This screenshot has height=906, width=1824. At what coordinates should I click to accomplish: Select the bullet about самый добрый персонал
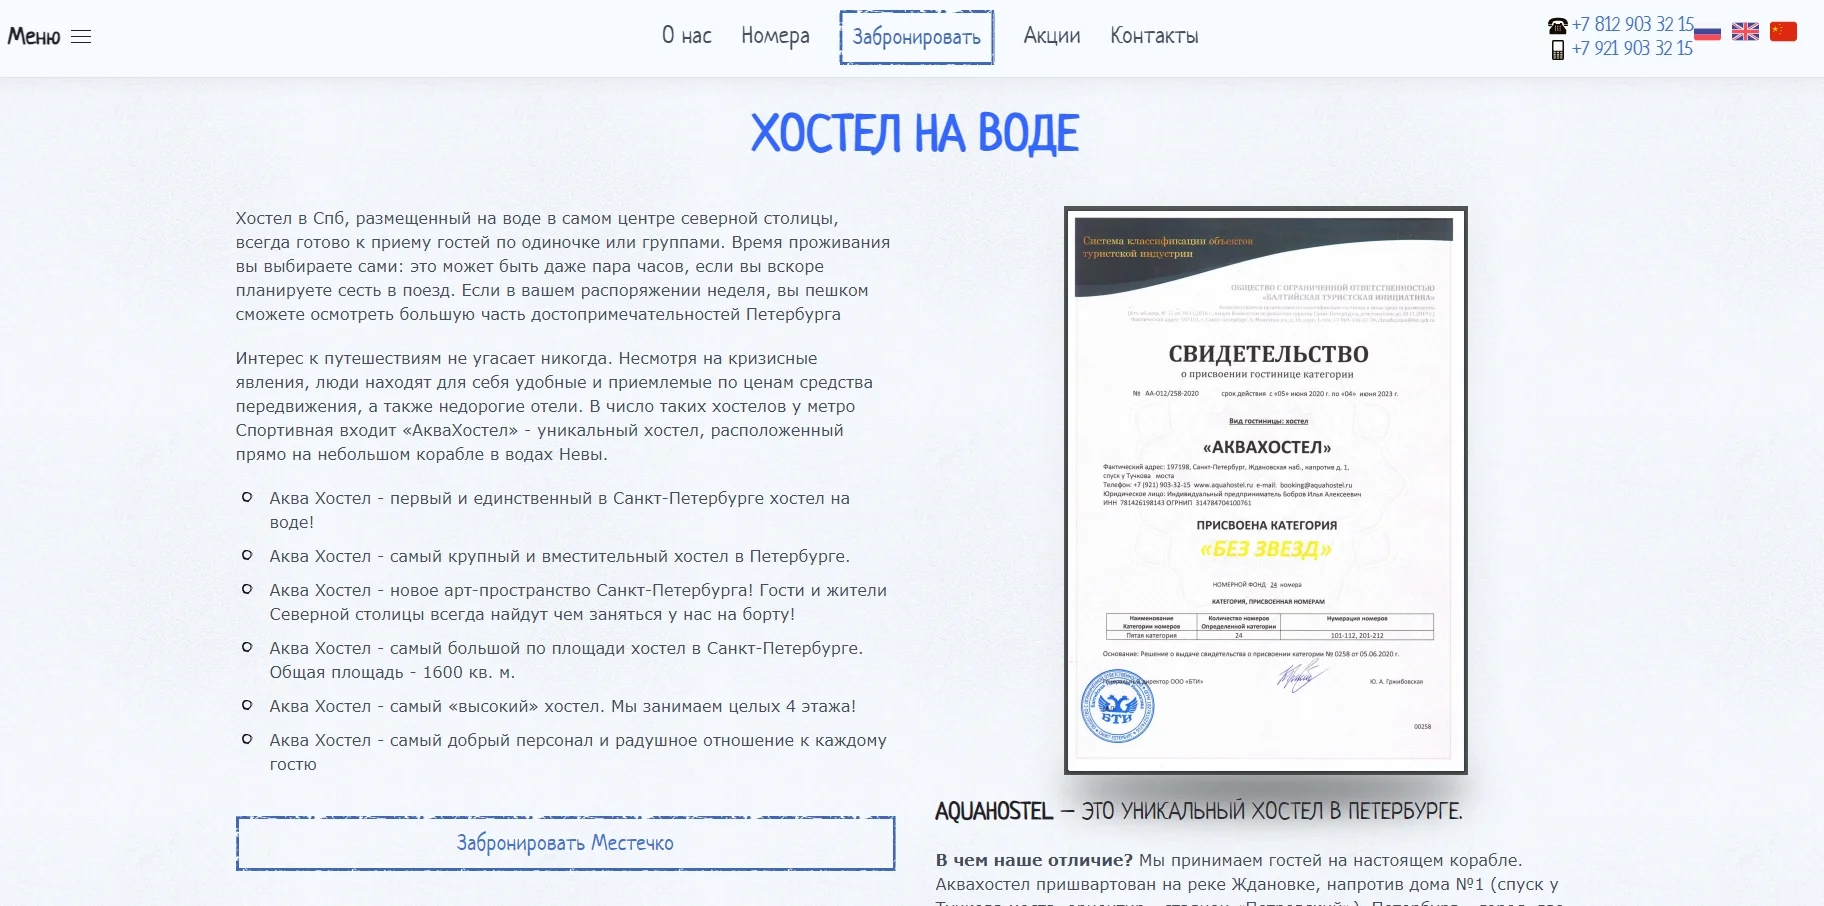point(578,752)
